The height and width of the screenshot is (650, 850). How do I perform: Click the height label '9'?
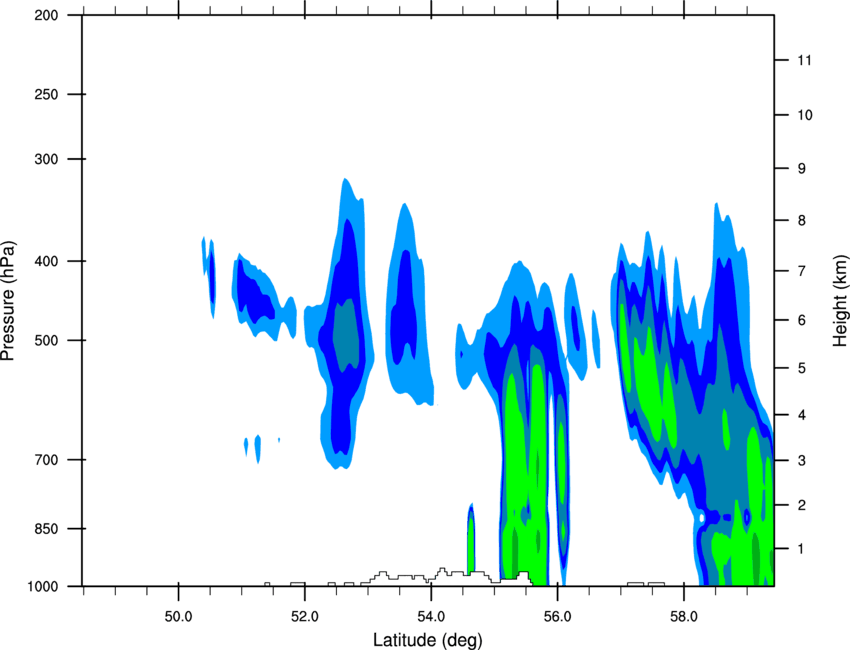pyautogui.click(x=802, y=169)
